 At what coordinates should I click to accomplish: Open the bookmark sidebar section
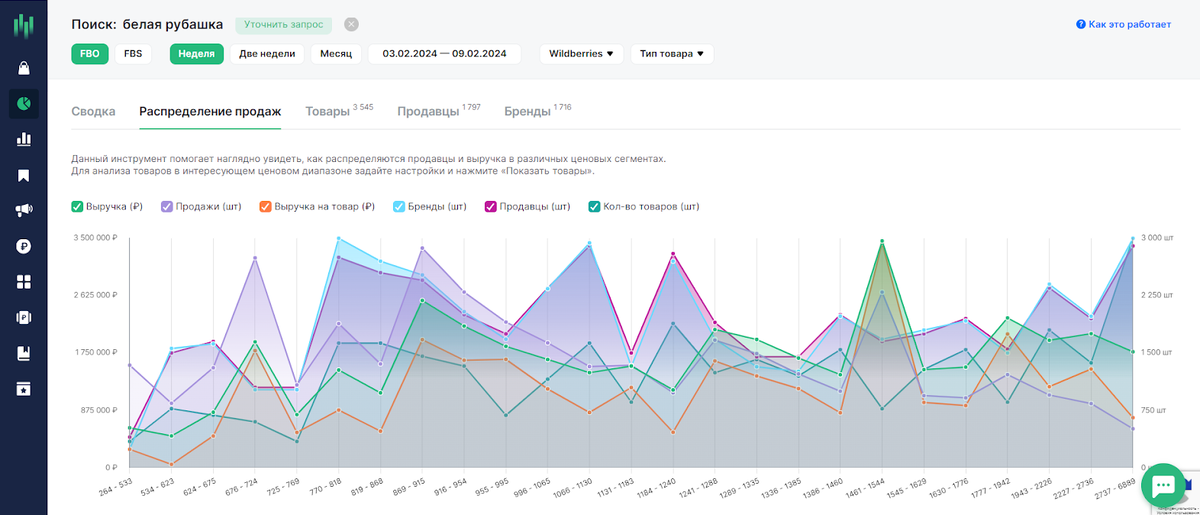pos(23,175)
